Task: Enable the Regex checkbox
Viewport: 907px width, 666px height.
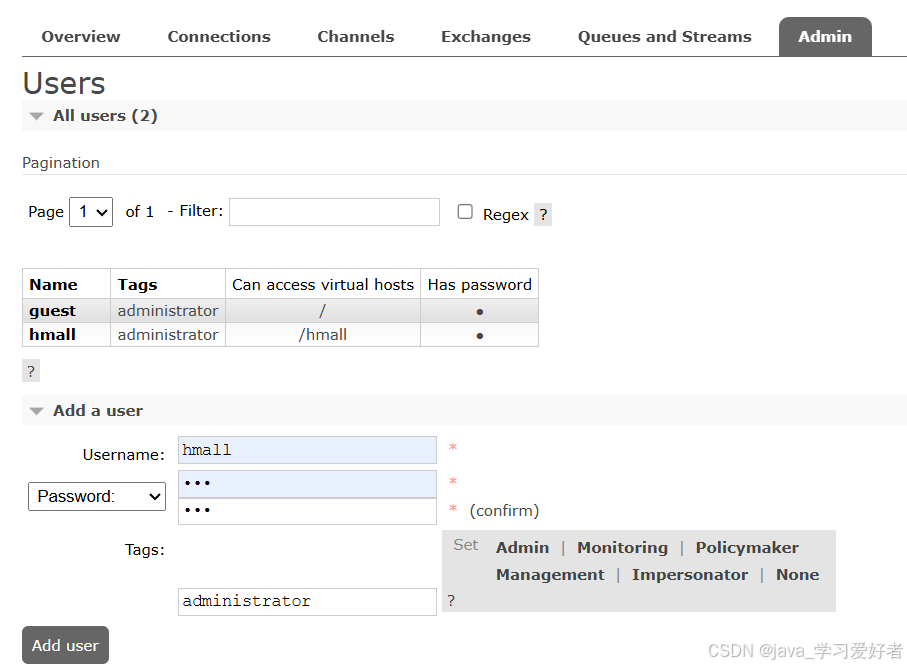Action: (465, 212)
